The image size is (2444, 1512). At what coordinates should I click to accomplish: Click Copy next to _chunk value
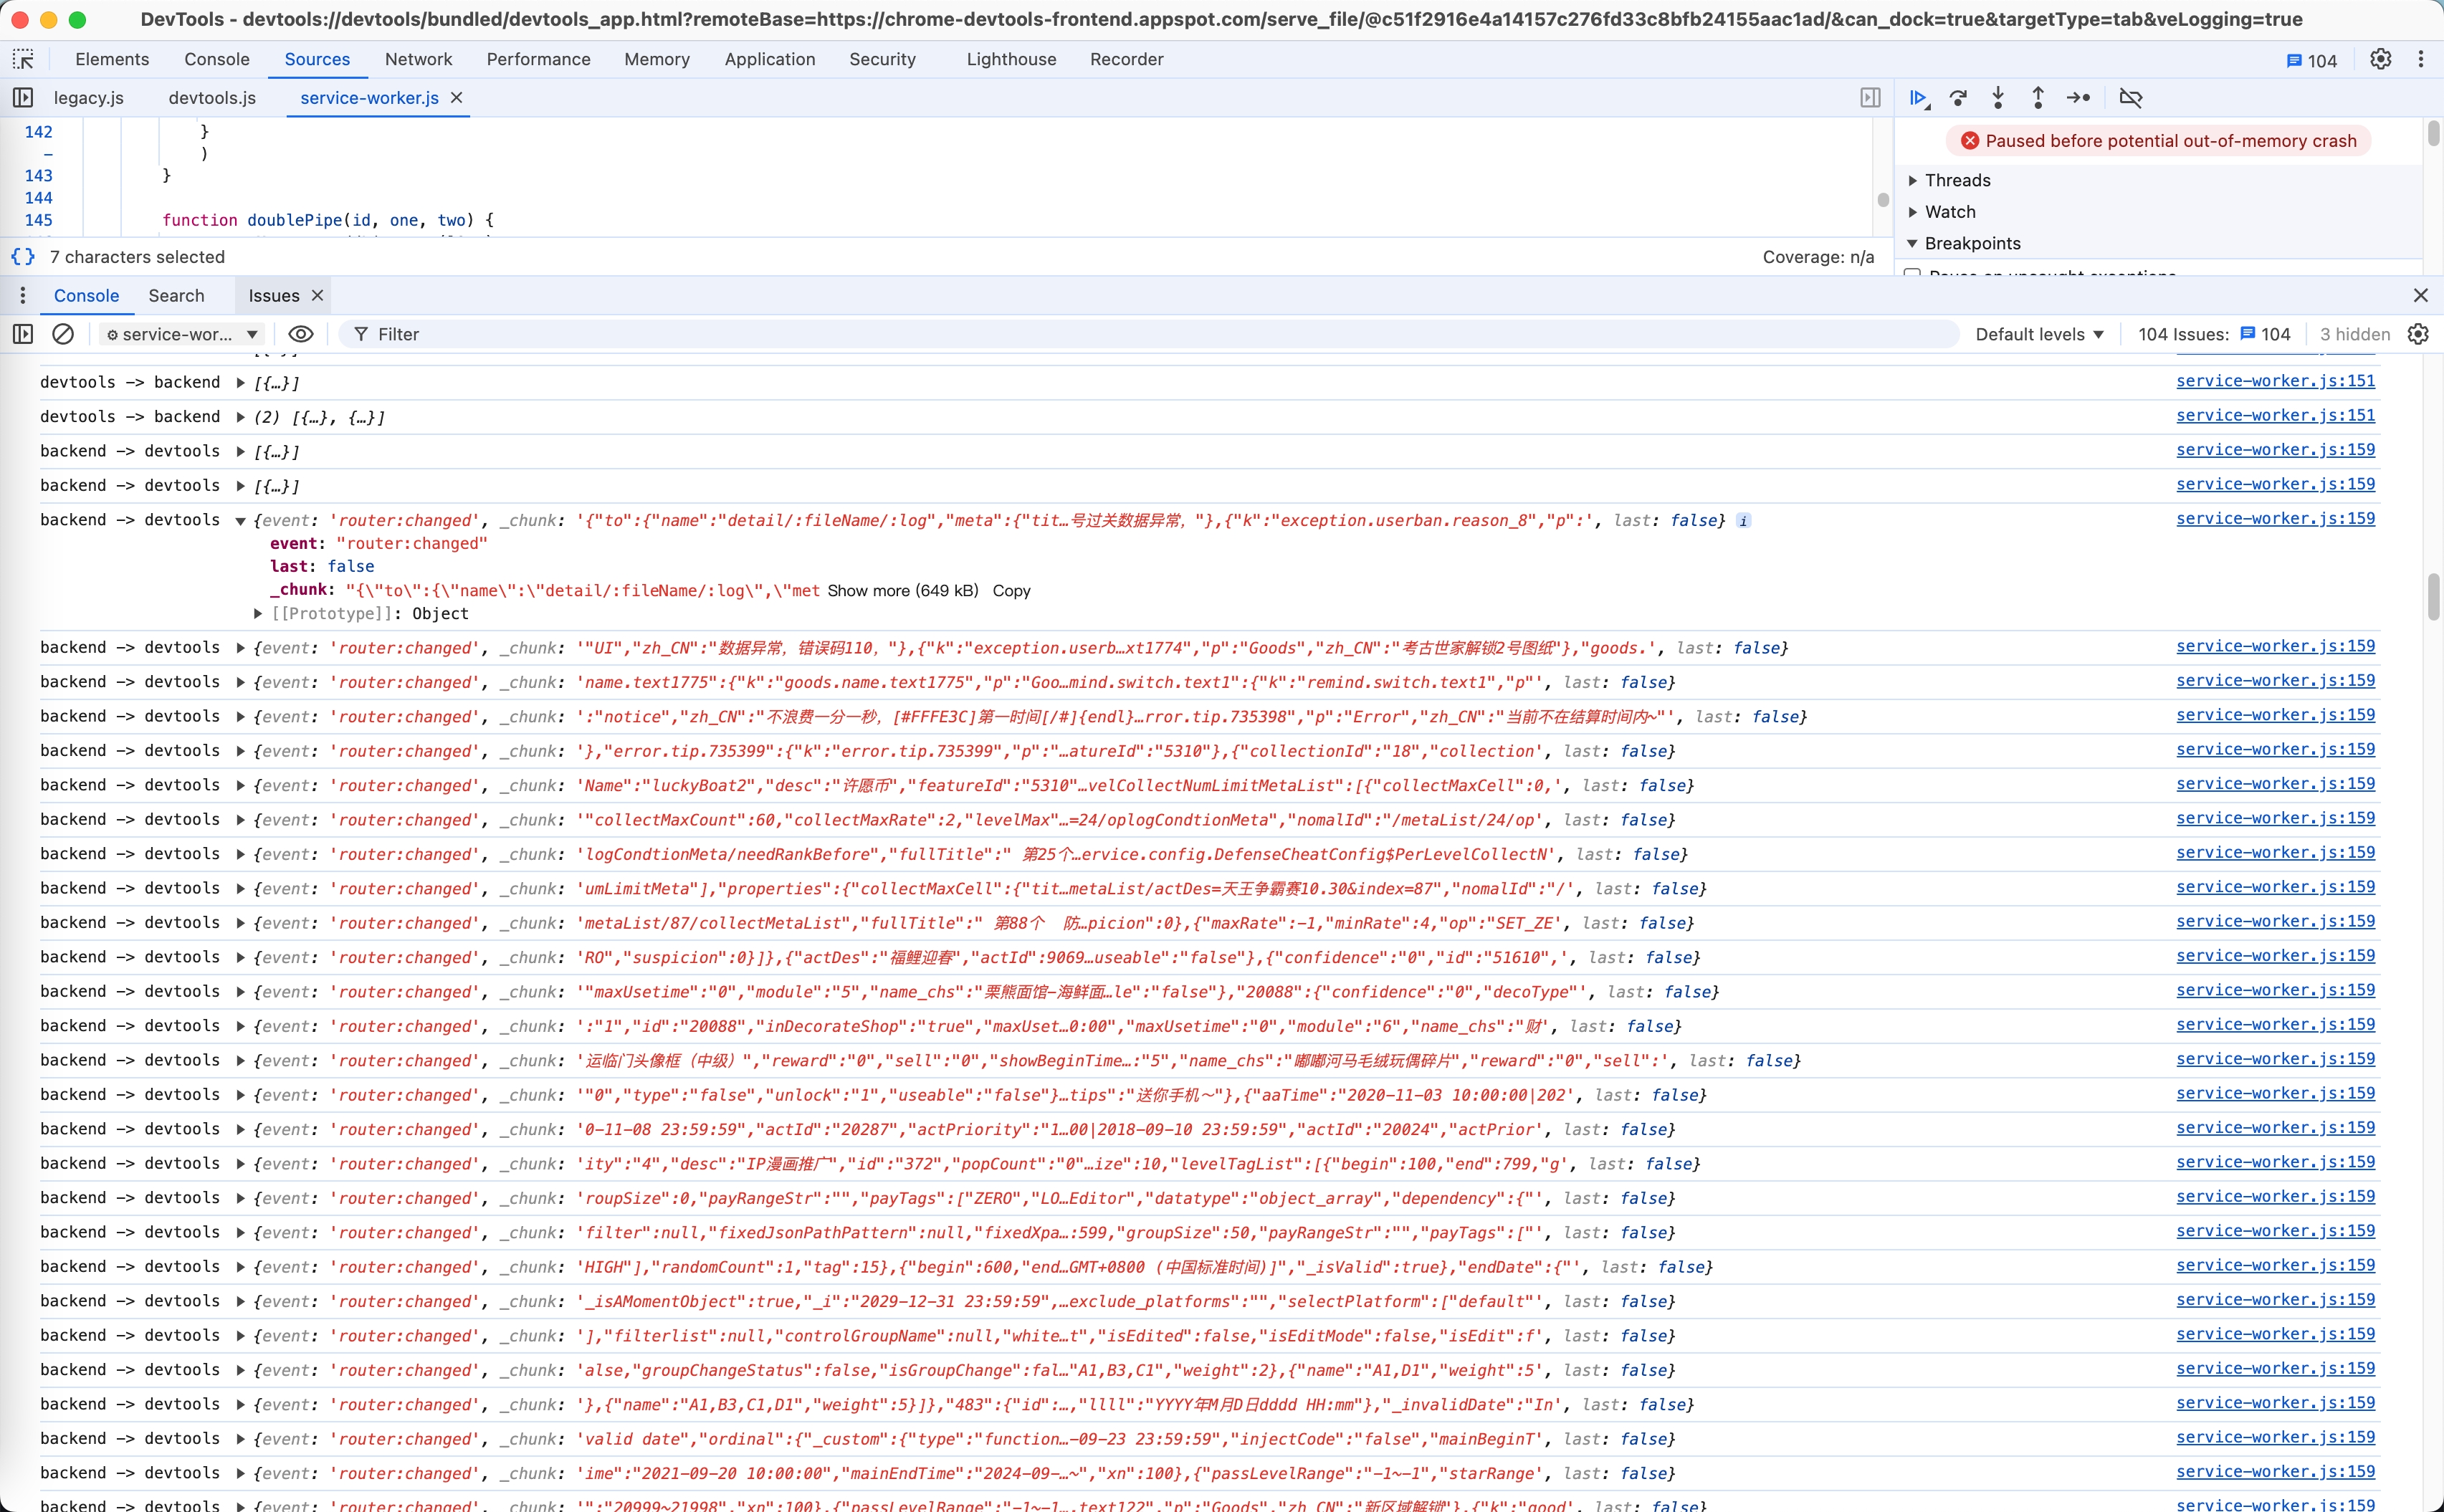[x=1011, y=591]
